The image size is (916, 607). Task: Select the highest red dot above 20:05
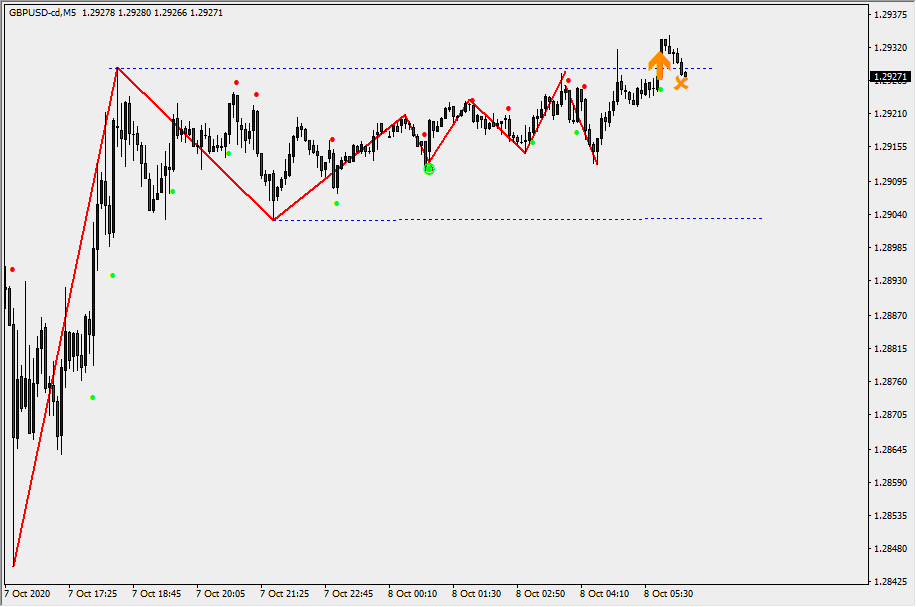(x=237, y=82)
